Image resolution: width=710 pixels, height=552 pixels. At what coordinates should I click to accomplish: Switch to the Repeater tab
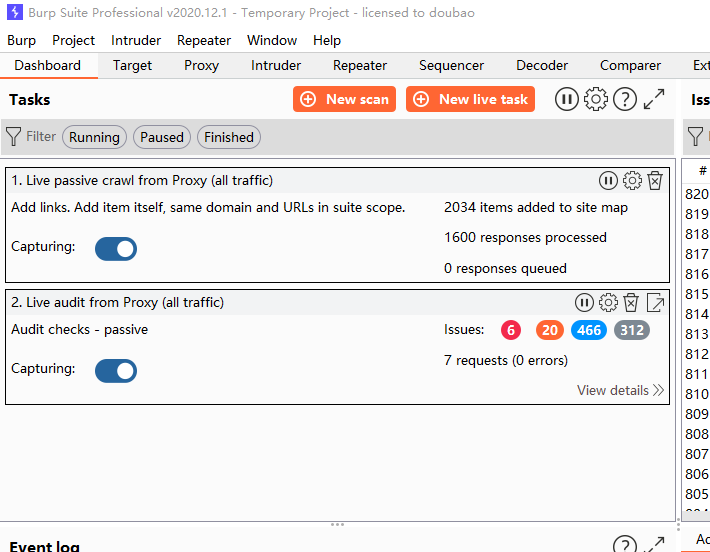(360, 66)
